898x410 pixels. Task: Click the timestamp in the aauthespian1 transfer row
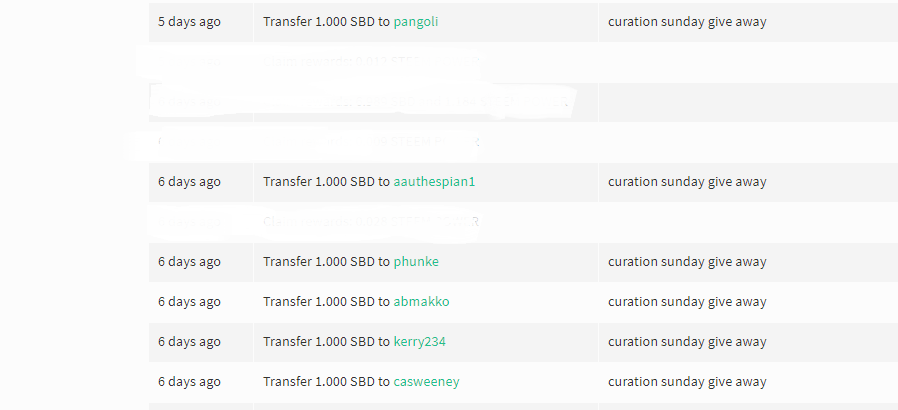(x=189, y=182)
